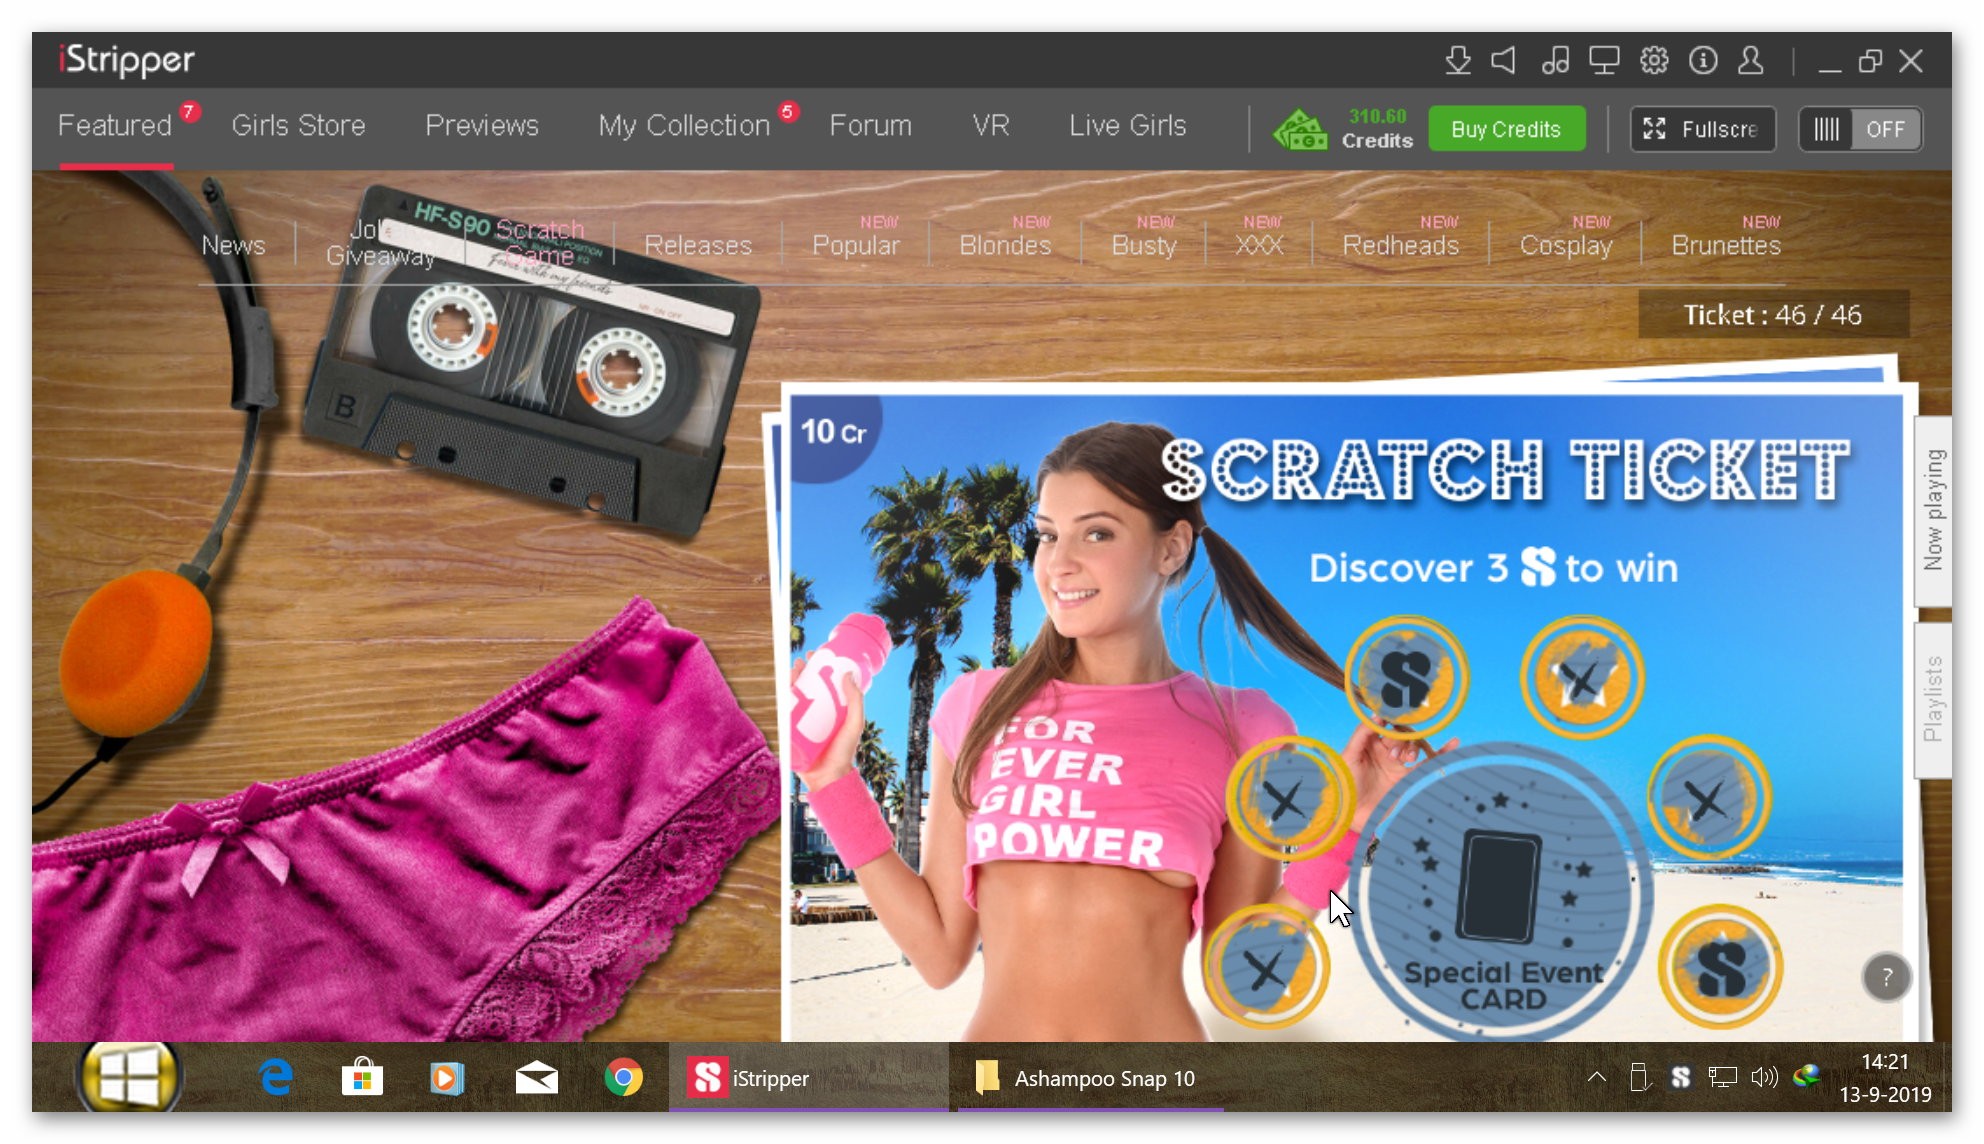The image size is (1984, 1144).
Task: Click the round question mark help button
Action: [1886, 977]
